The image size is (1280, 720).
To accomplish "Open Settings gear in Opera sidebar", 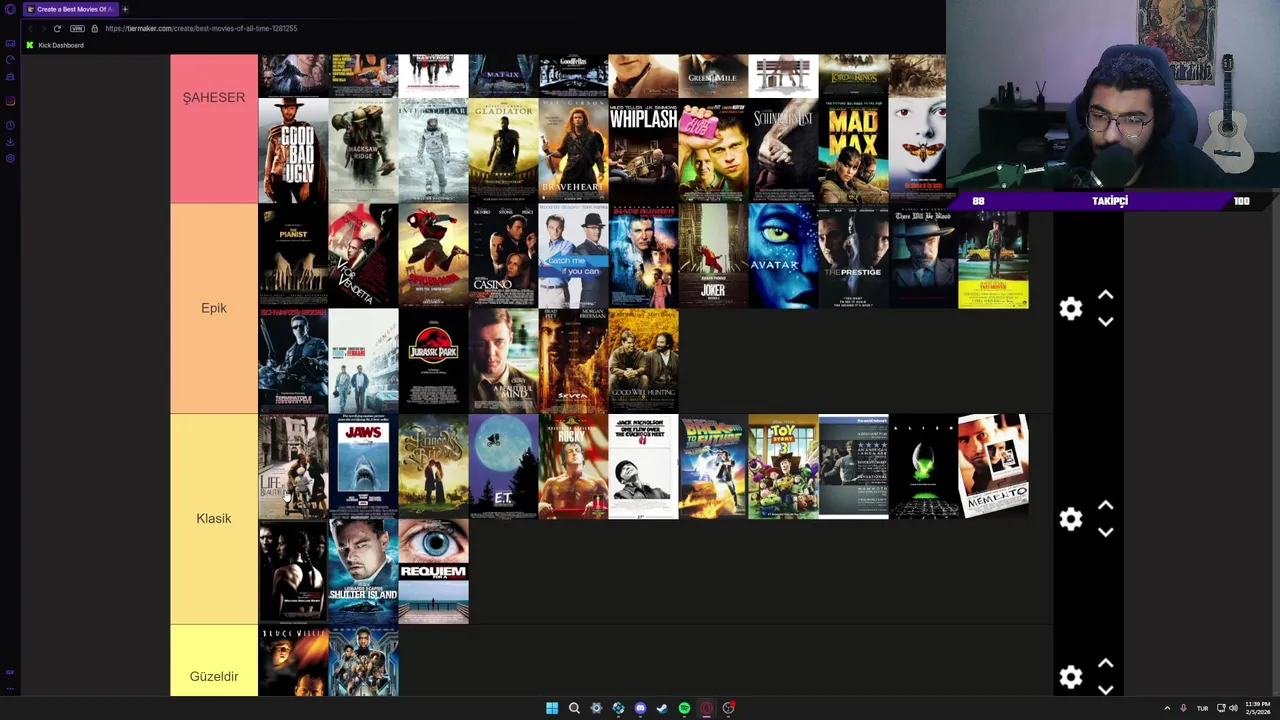I will click(x=10, y=158).
